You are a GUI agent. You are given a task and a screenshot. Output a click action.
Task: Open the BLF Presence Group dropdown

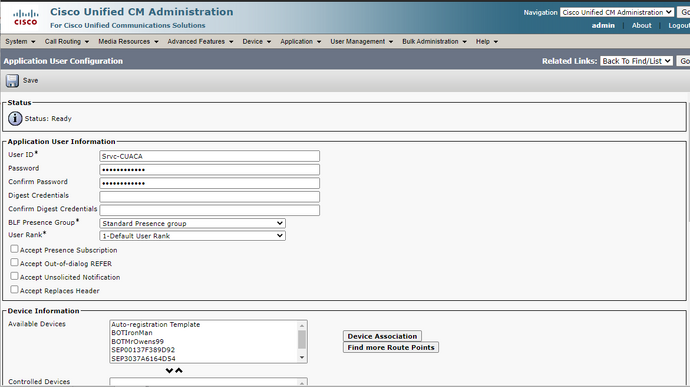click(192, 223)
